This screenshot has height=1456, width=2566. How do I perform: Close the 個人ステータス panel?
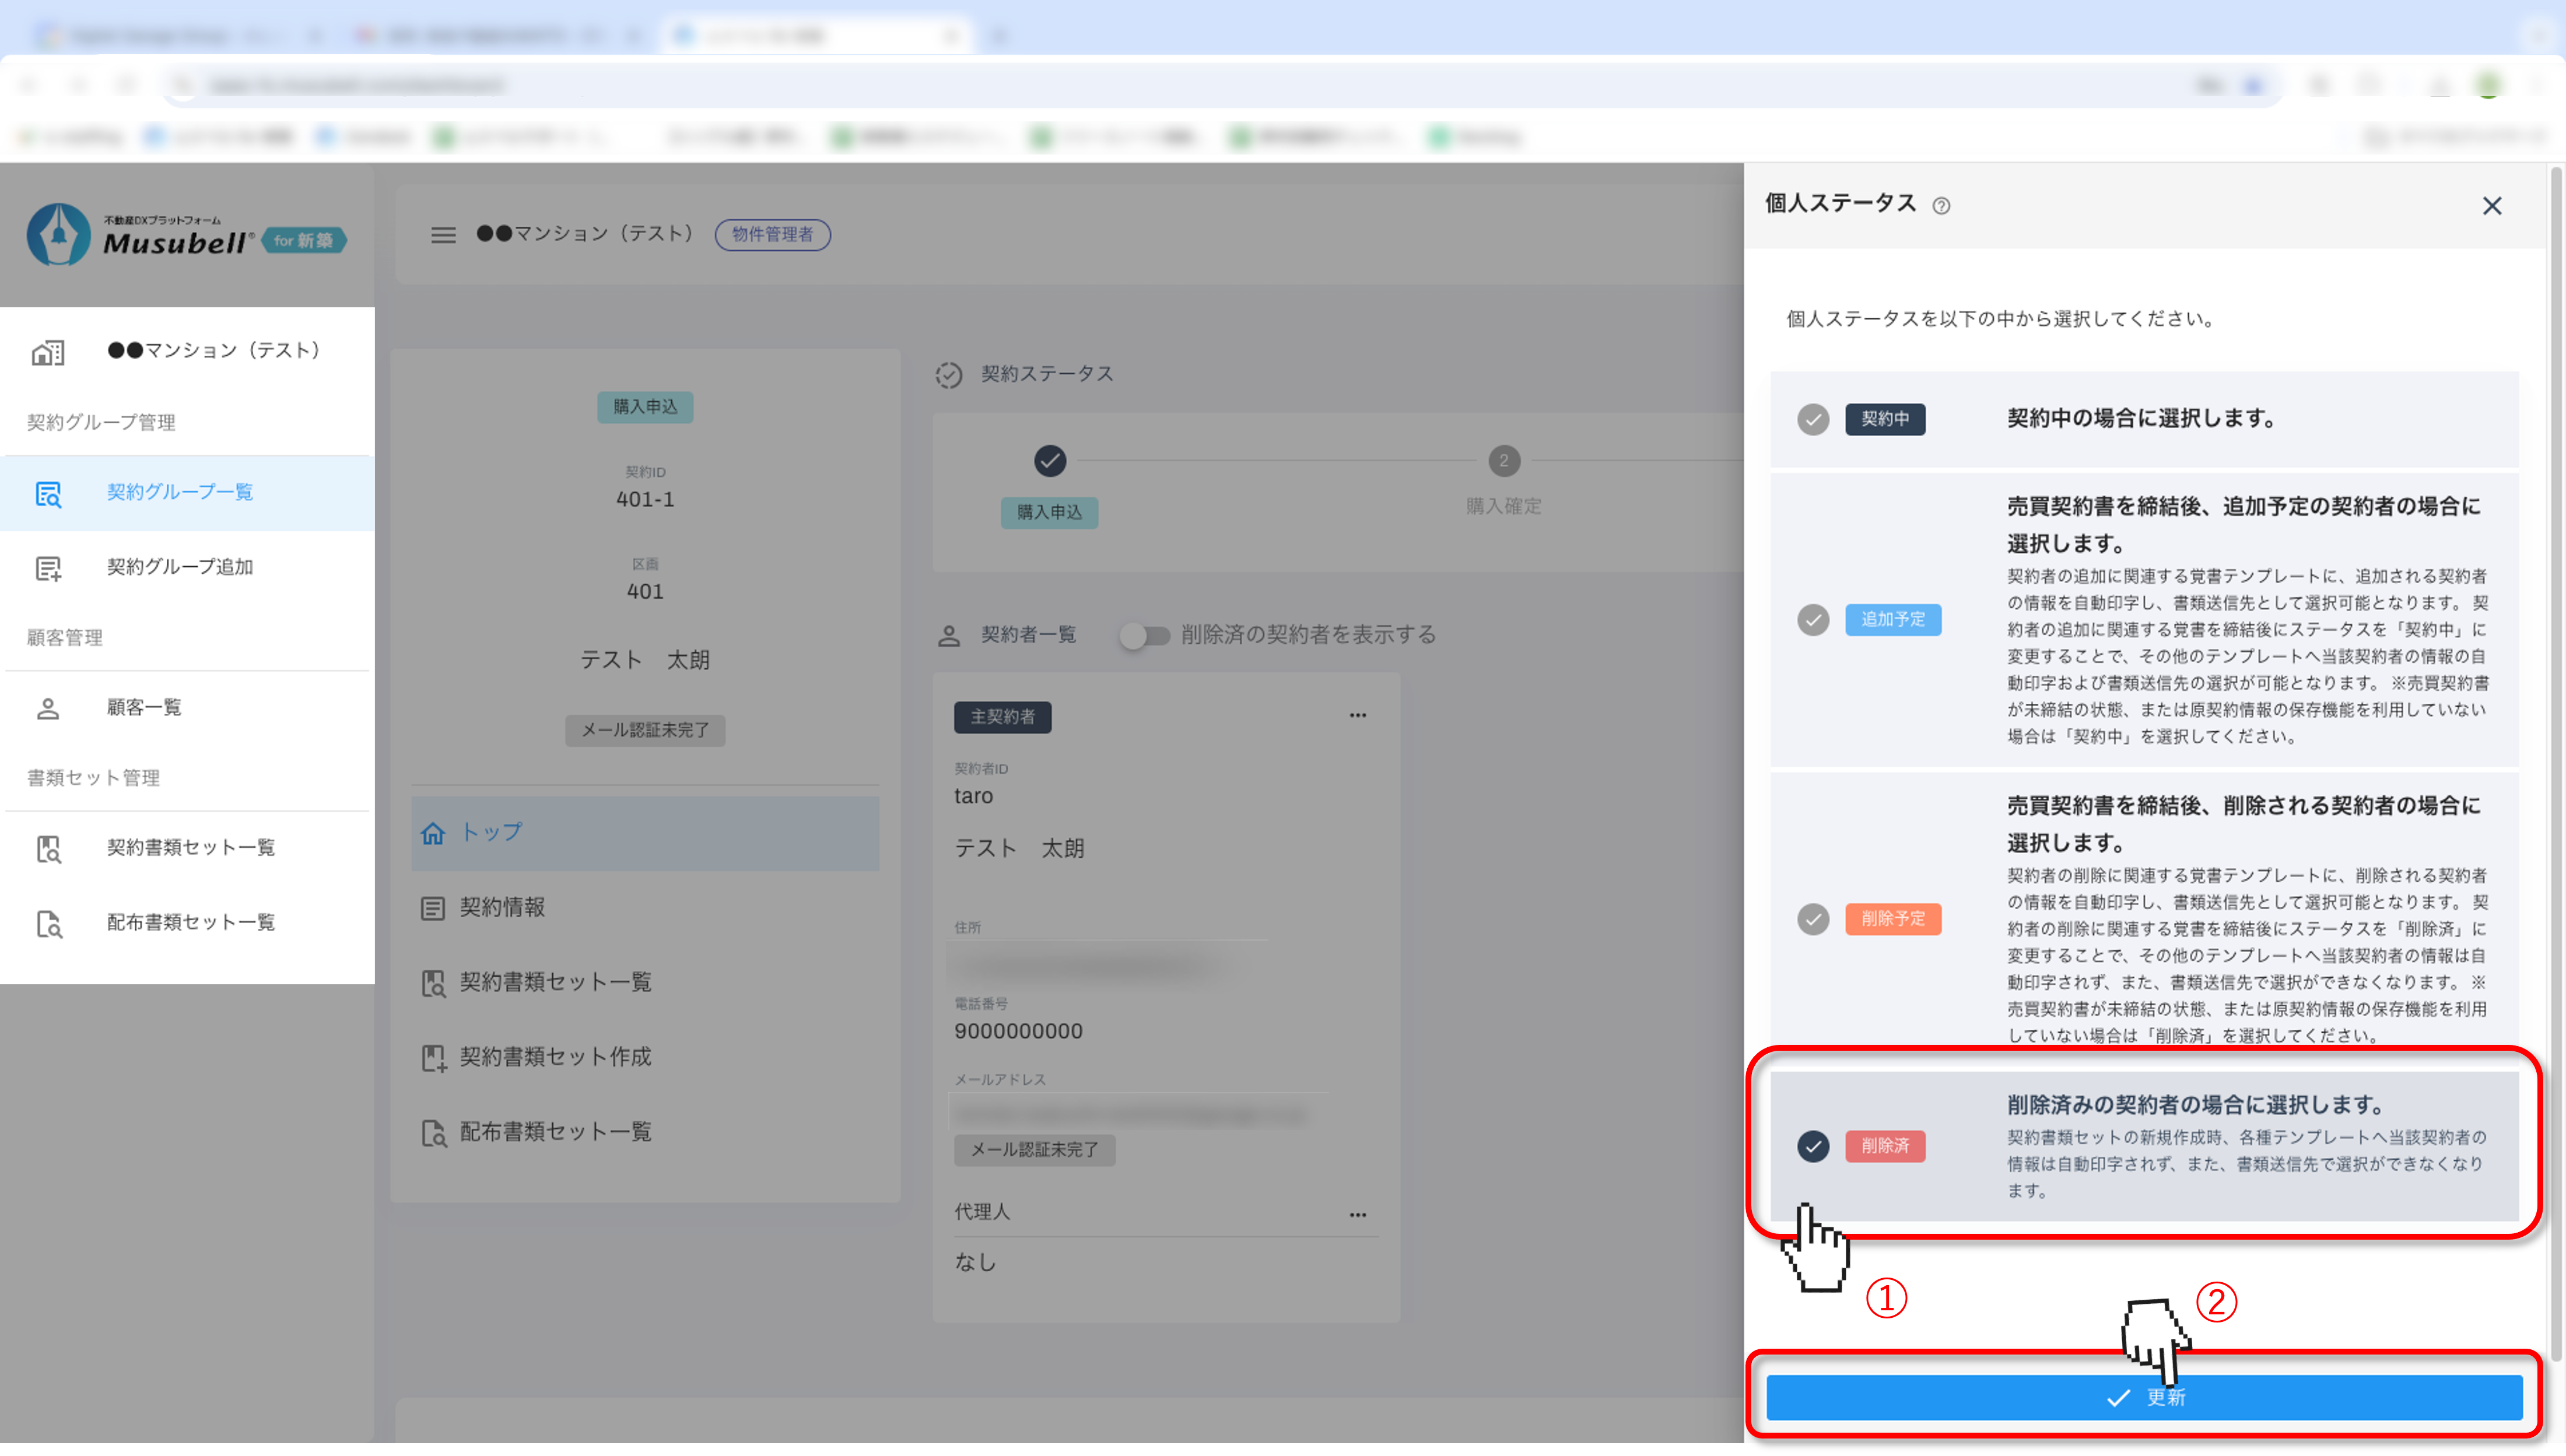click(2491, 206)
